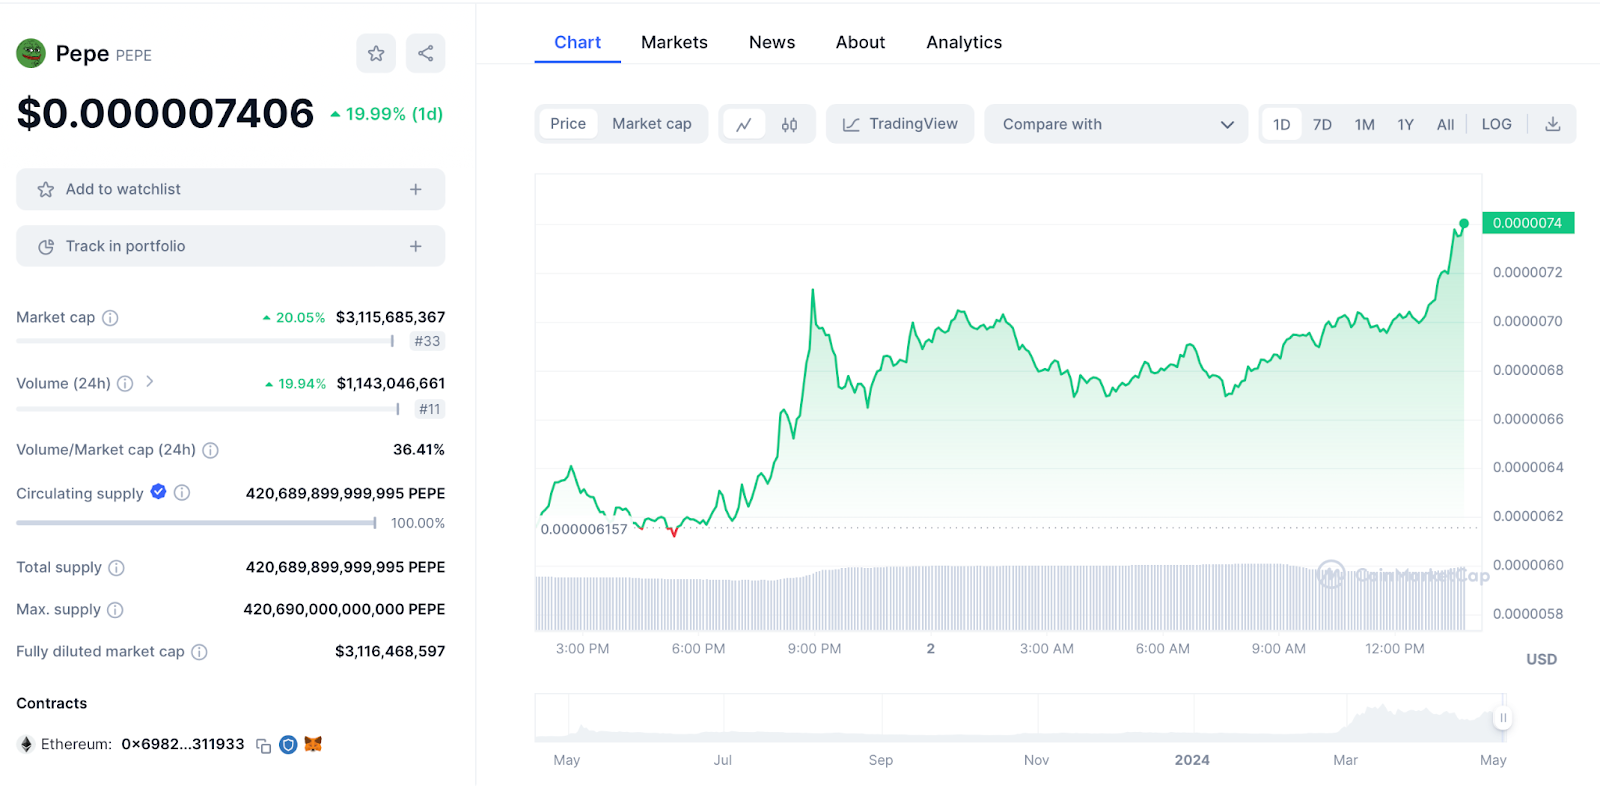Switch to the Markets tab
Screen dimensions: 1600x786
pos(675,42)
